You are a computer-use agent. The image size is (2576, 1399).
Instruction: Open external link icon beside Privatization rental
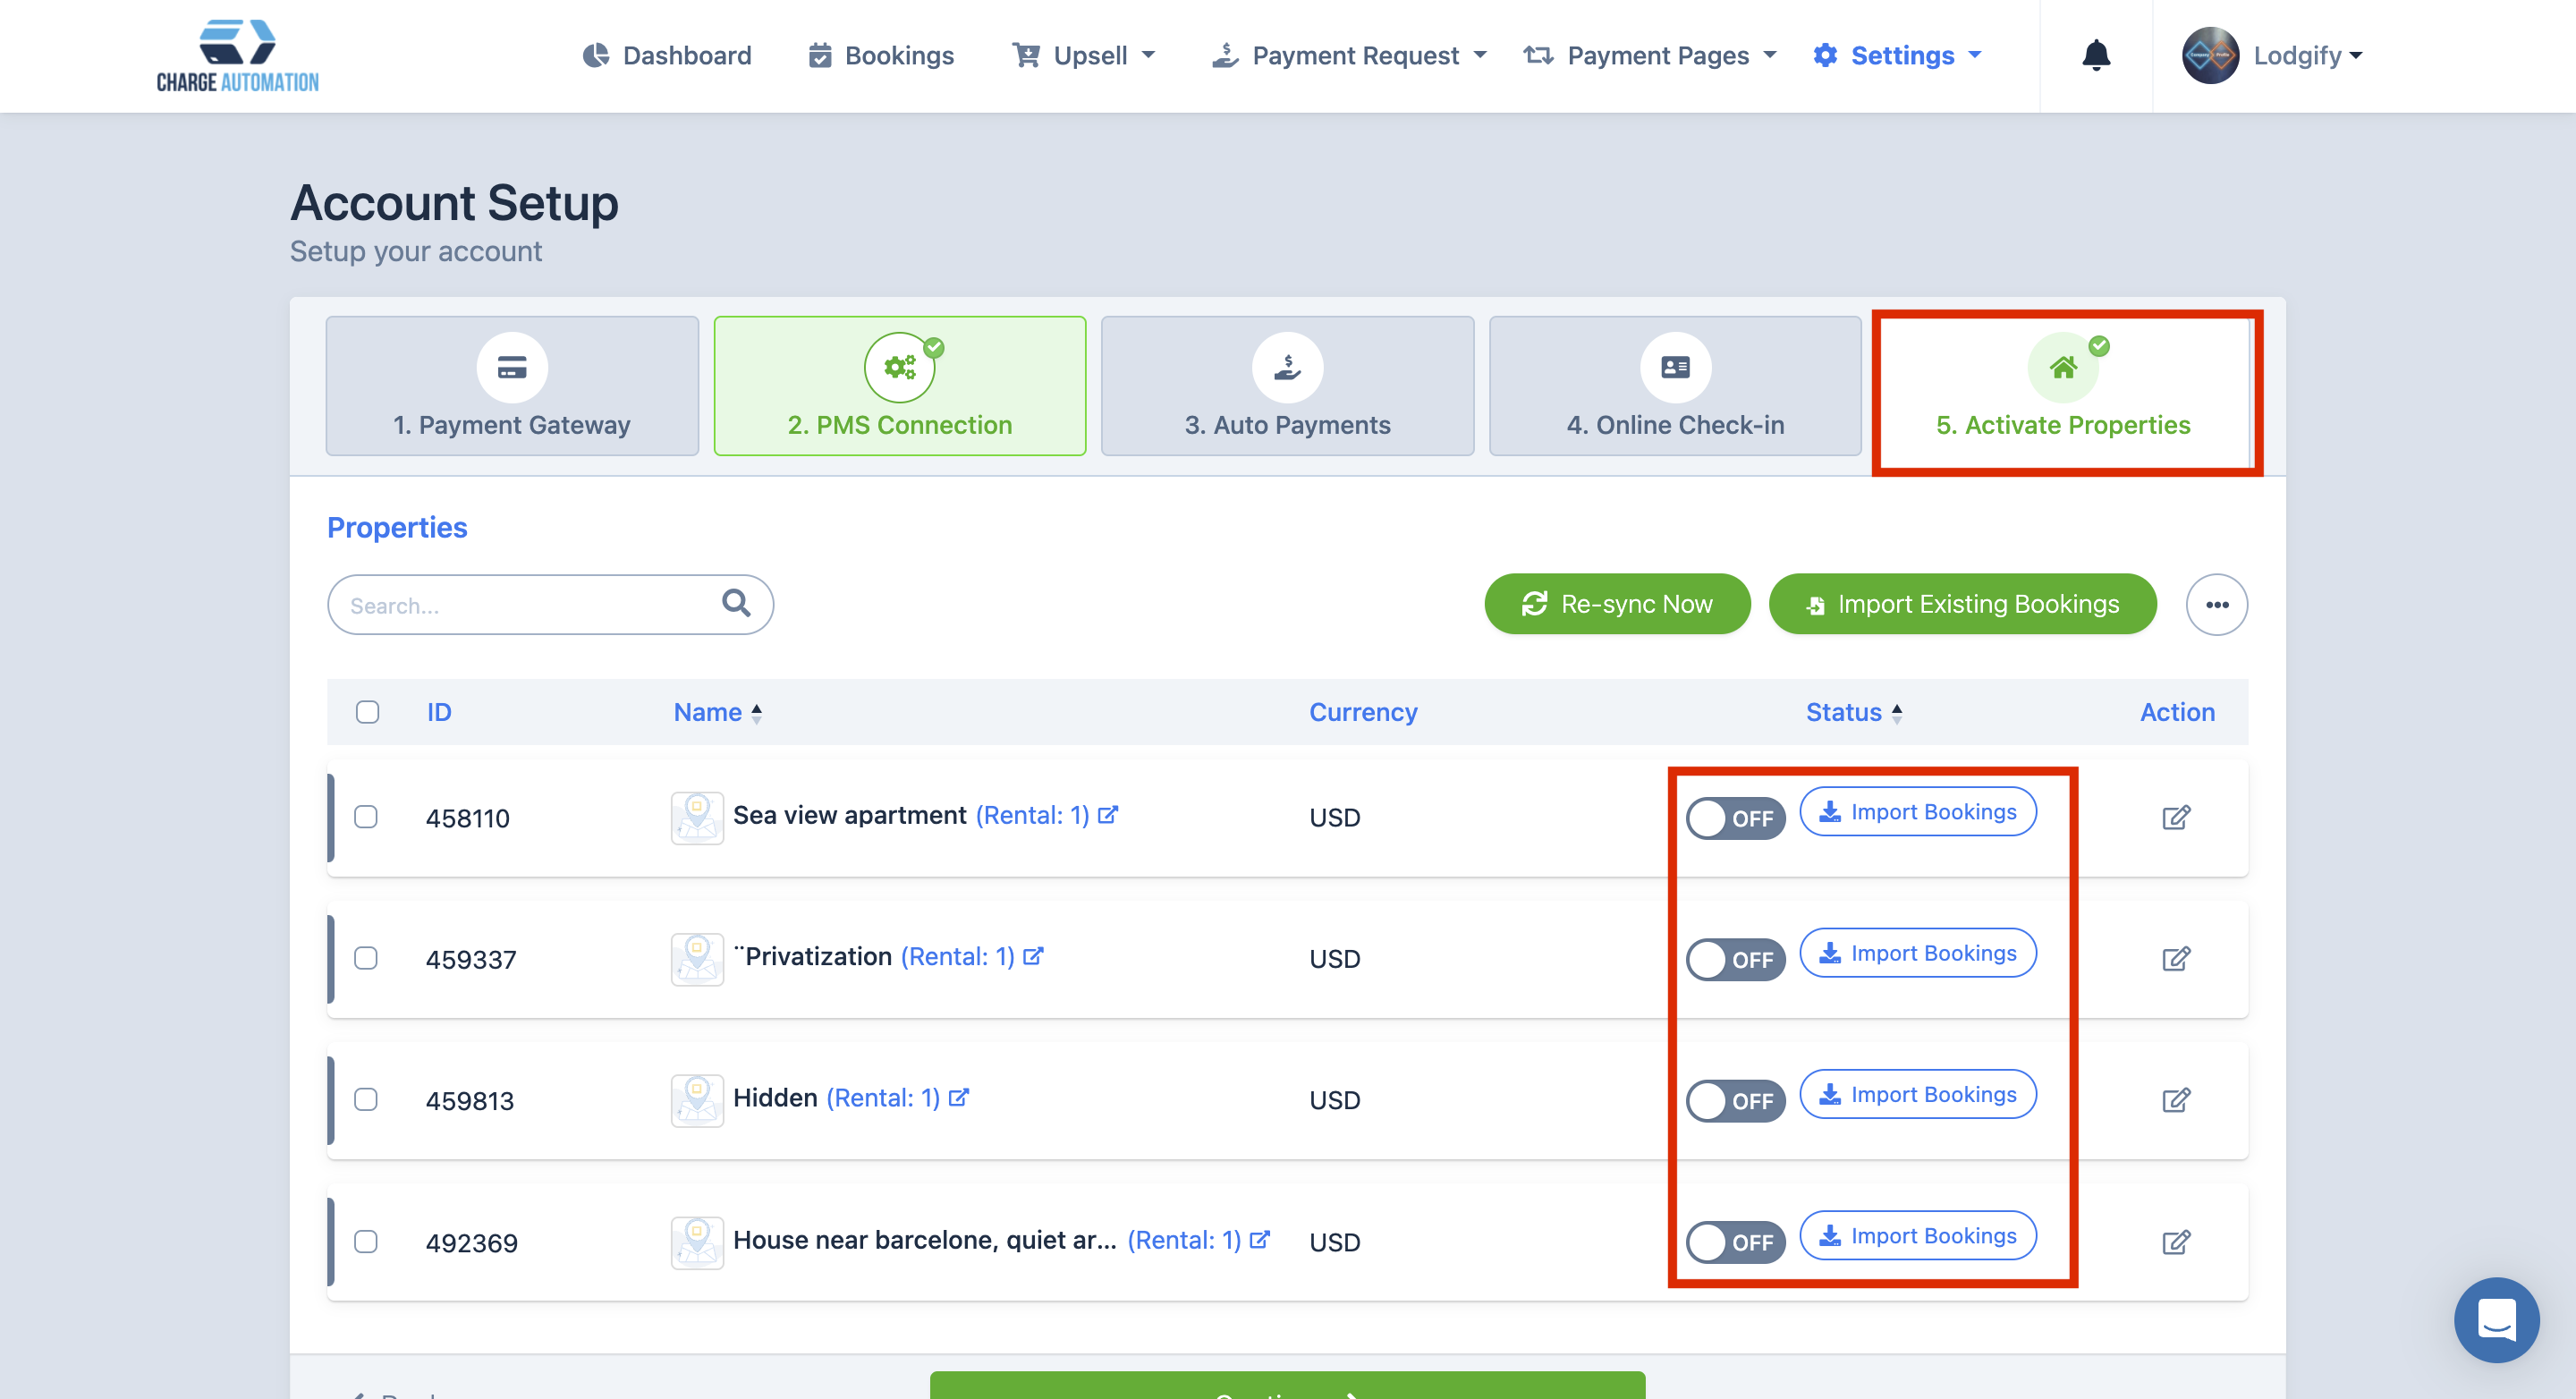point(1034,956)
